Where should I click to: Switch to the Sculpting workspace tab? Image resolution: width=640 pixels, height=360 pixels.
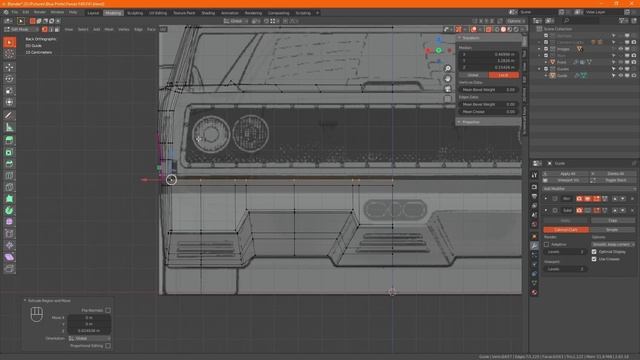[135, 13]
